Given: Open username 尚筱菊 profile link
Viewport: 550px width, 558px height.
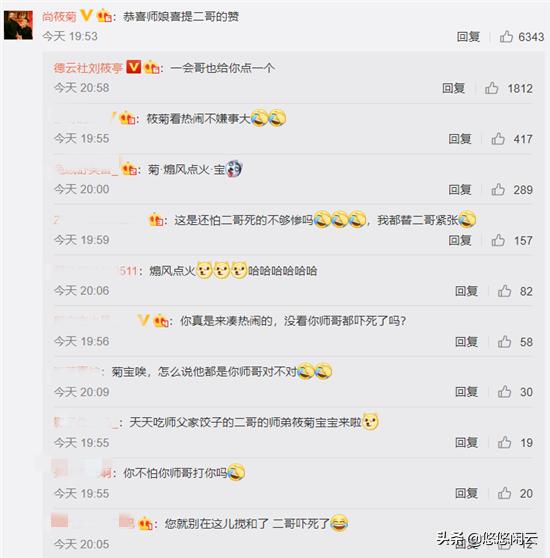Looking at the screenshot, I should (59, 16).
